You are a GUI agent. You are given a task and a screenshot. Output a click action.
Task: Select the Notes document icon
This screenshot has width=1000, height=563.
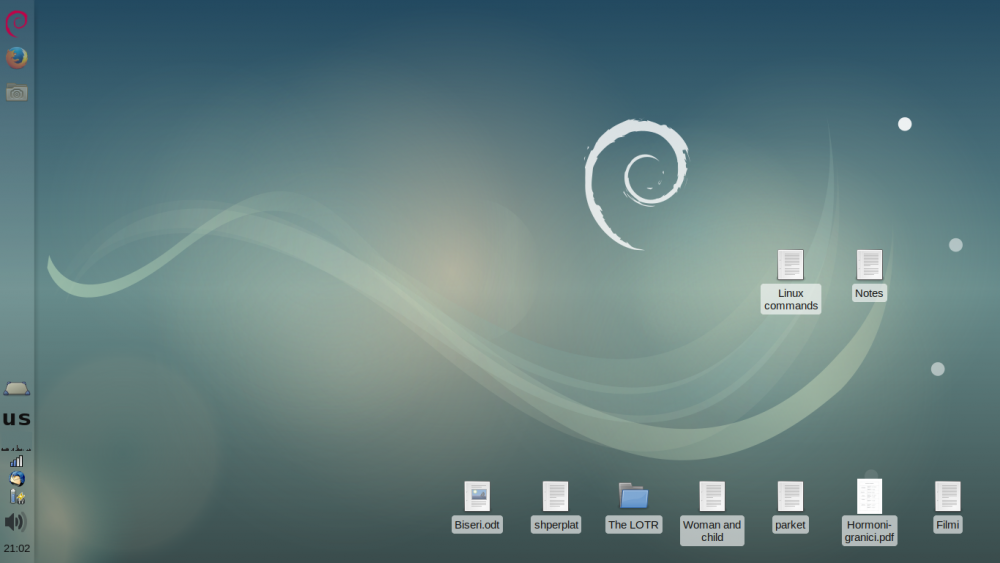tap(869, 265)
